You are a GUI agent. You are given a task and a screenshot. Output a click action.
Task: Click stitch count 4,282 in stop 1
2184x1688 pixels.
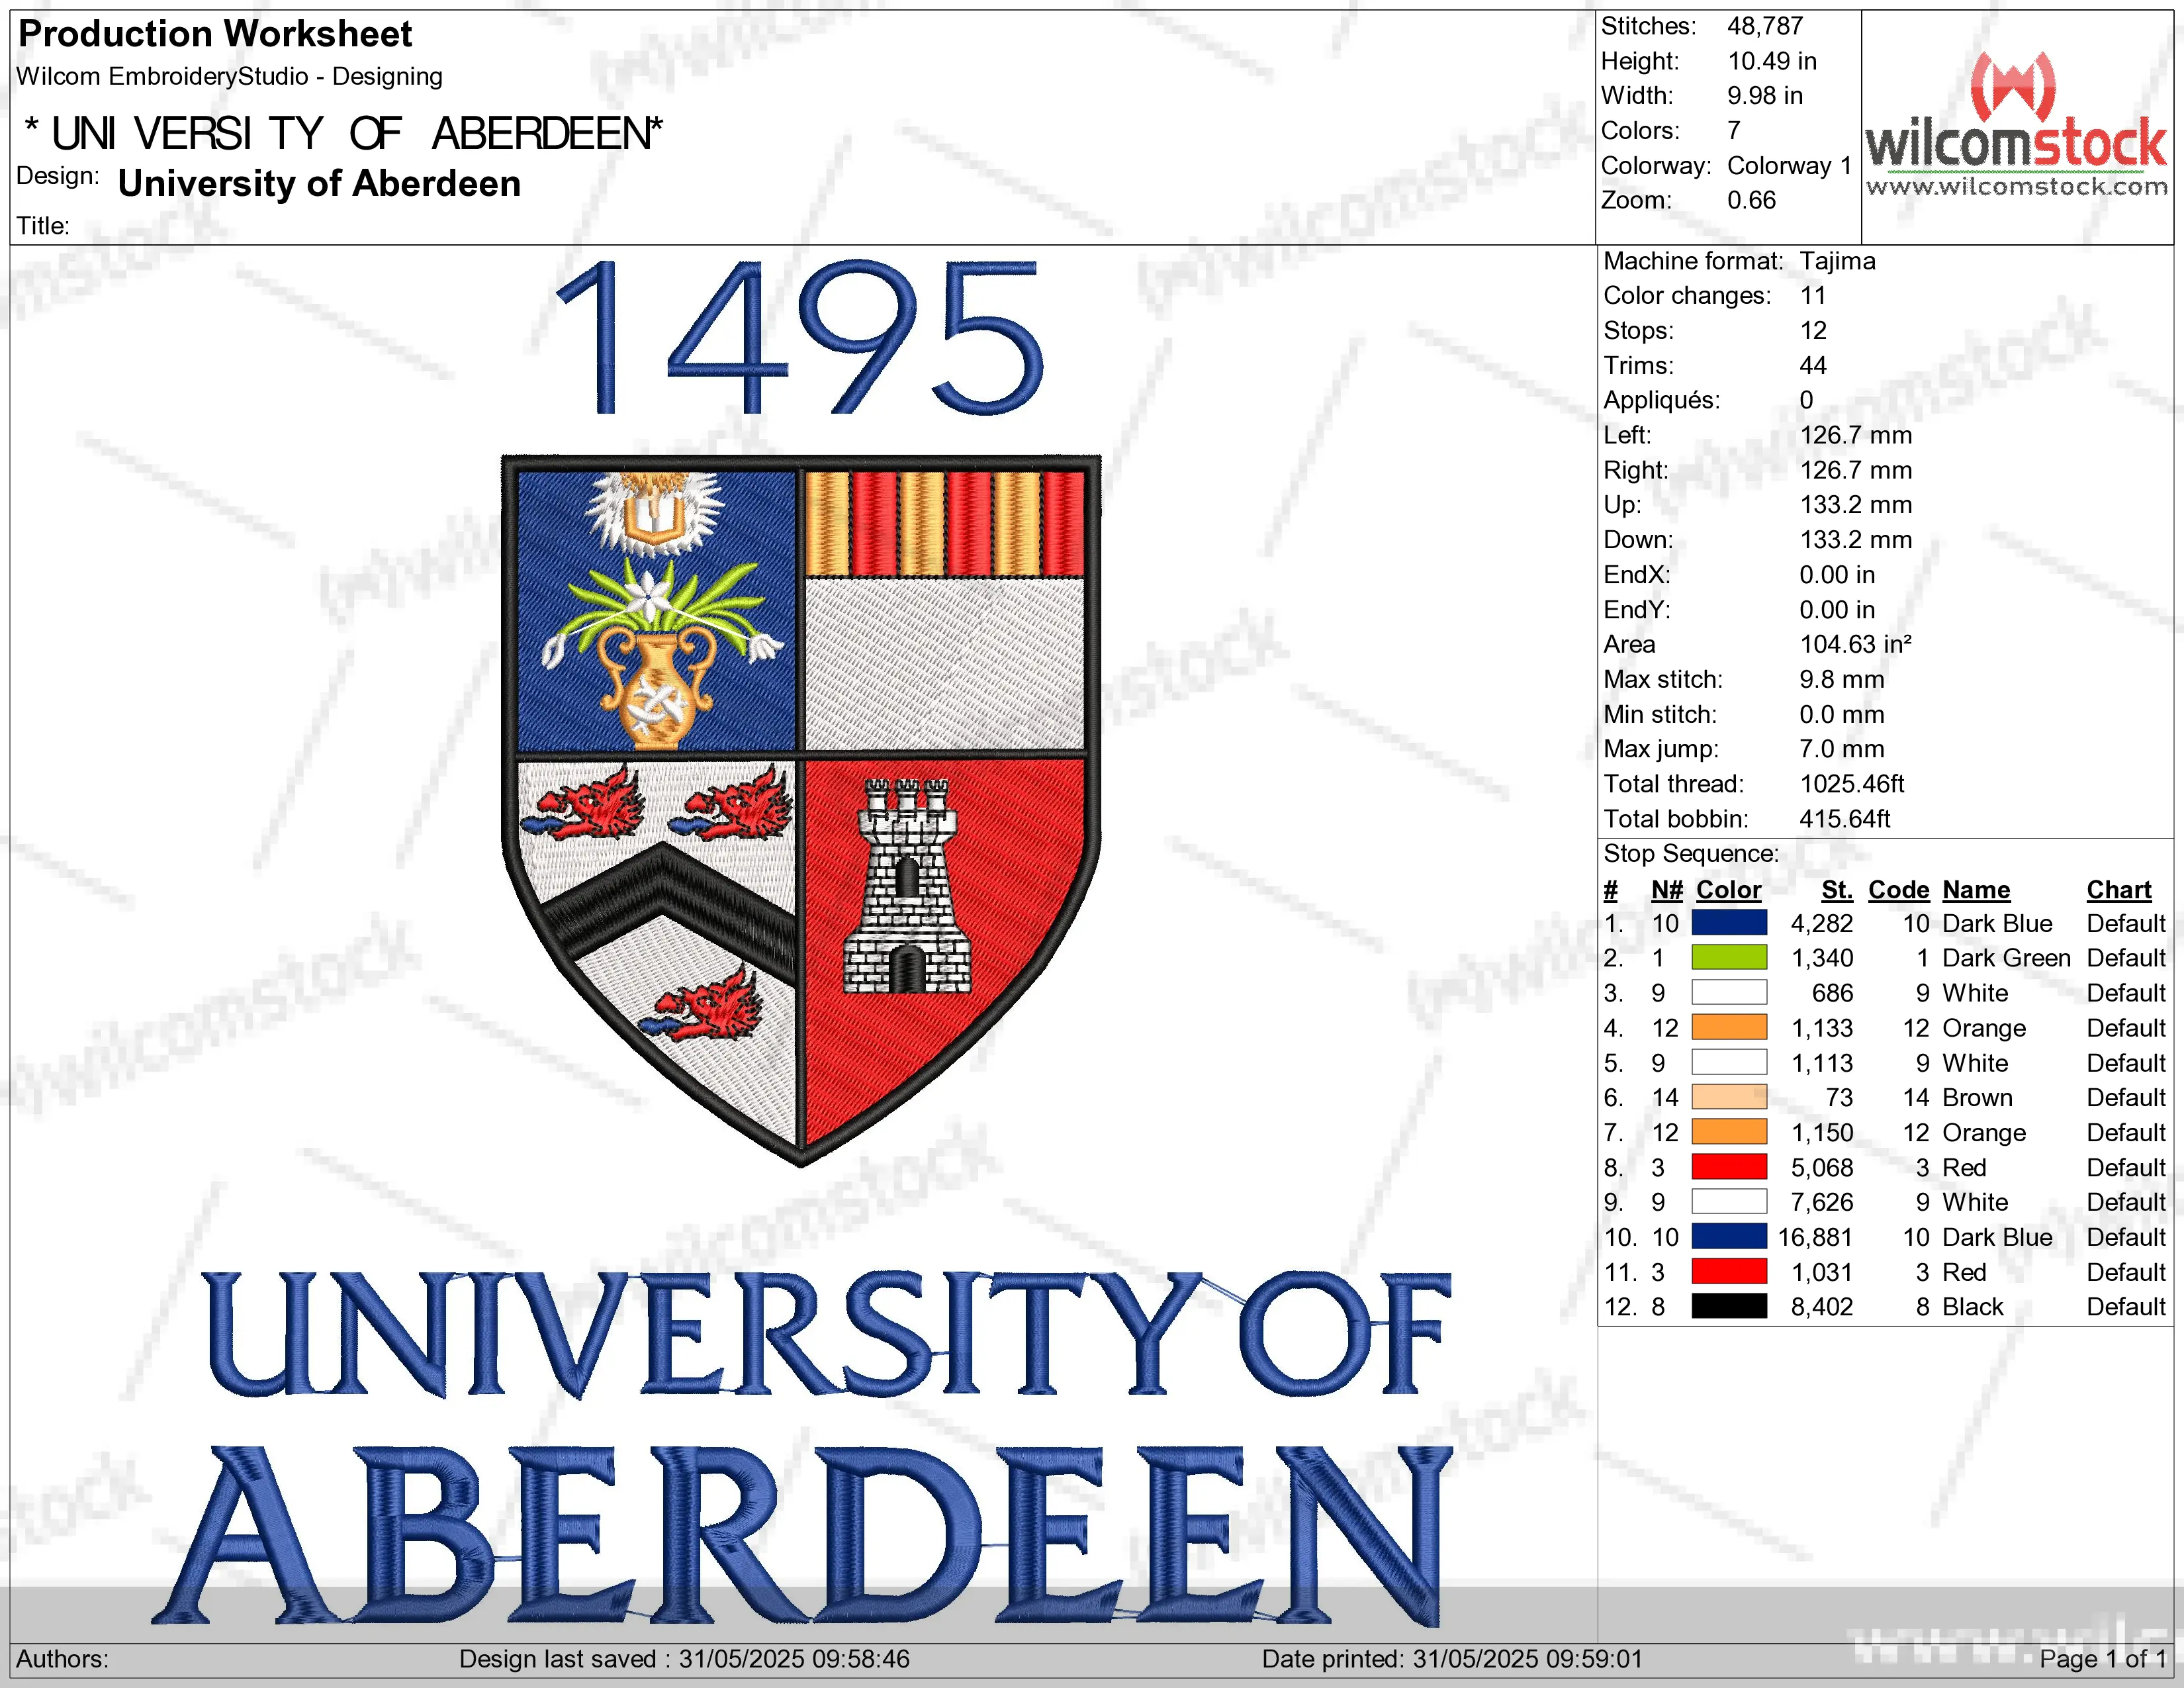[1821, 923]
